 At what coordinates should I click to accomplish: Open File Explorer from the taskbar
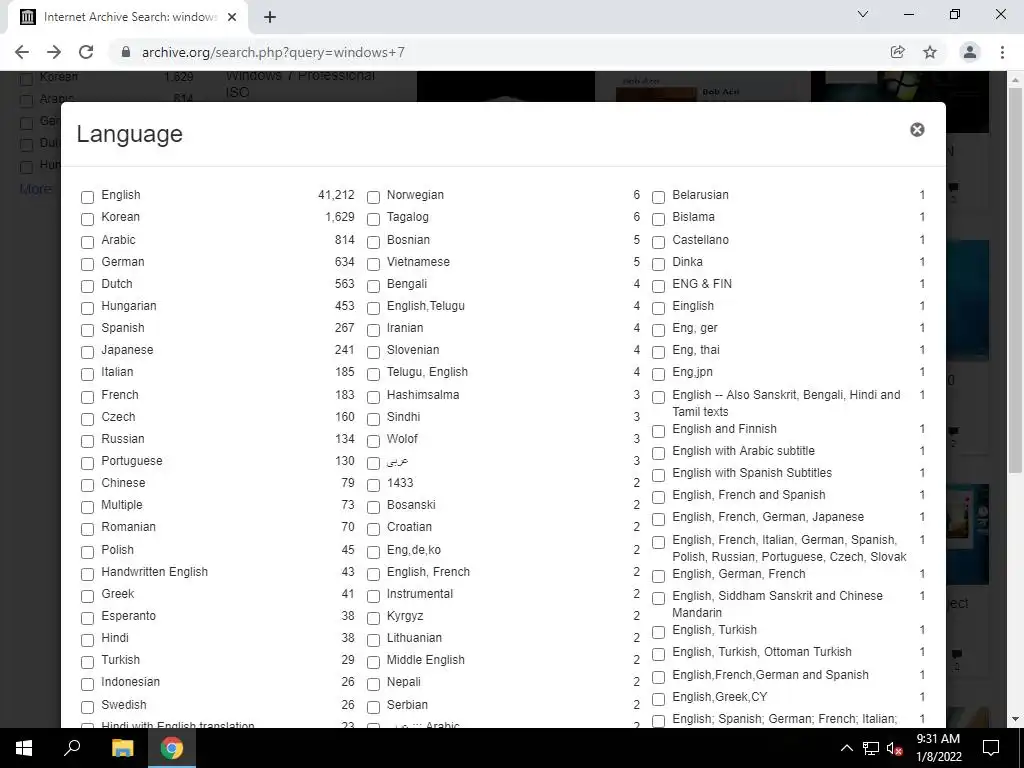click(x=122, y=748)
